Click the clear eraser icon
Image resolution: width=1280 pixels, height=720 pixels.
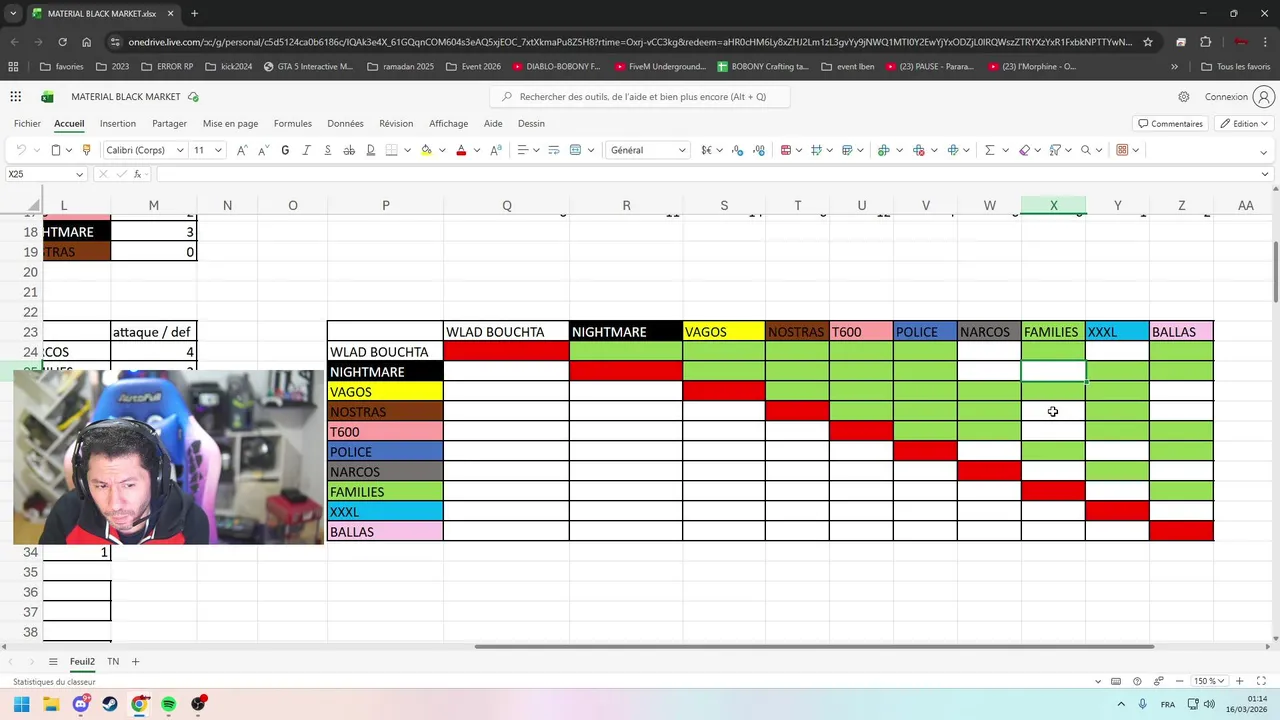pyautogui.click(x=1024, y=150)
